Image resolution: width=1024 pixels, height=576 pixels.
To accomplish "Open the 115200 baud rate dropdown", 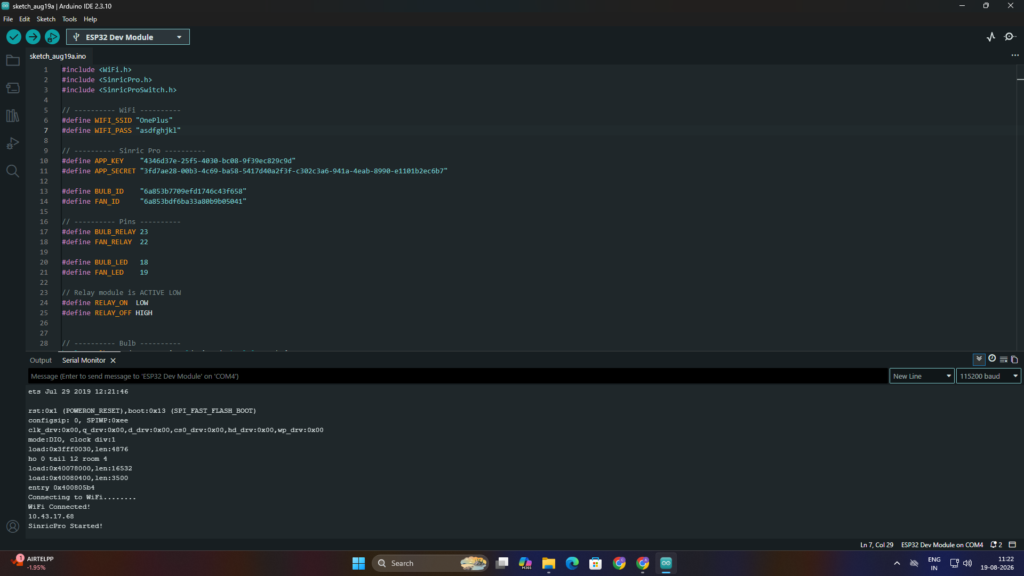I will (988, 376).
